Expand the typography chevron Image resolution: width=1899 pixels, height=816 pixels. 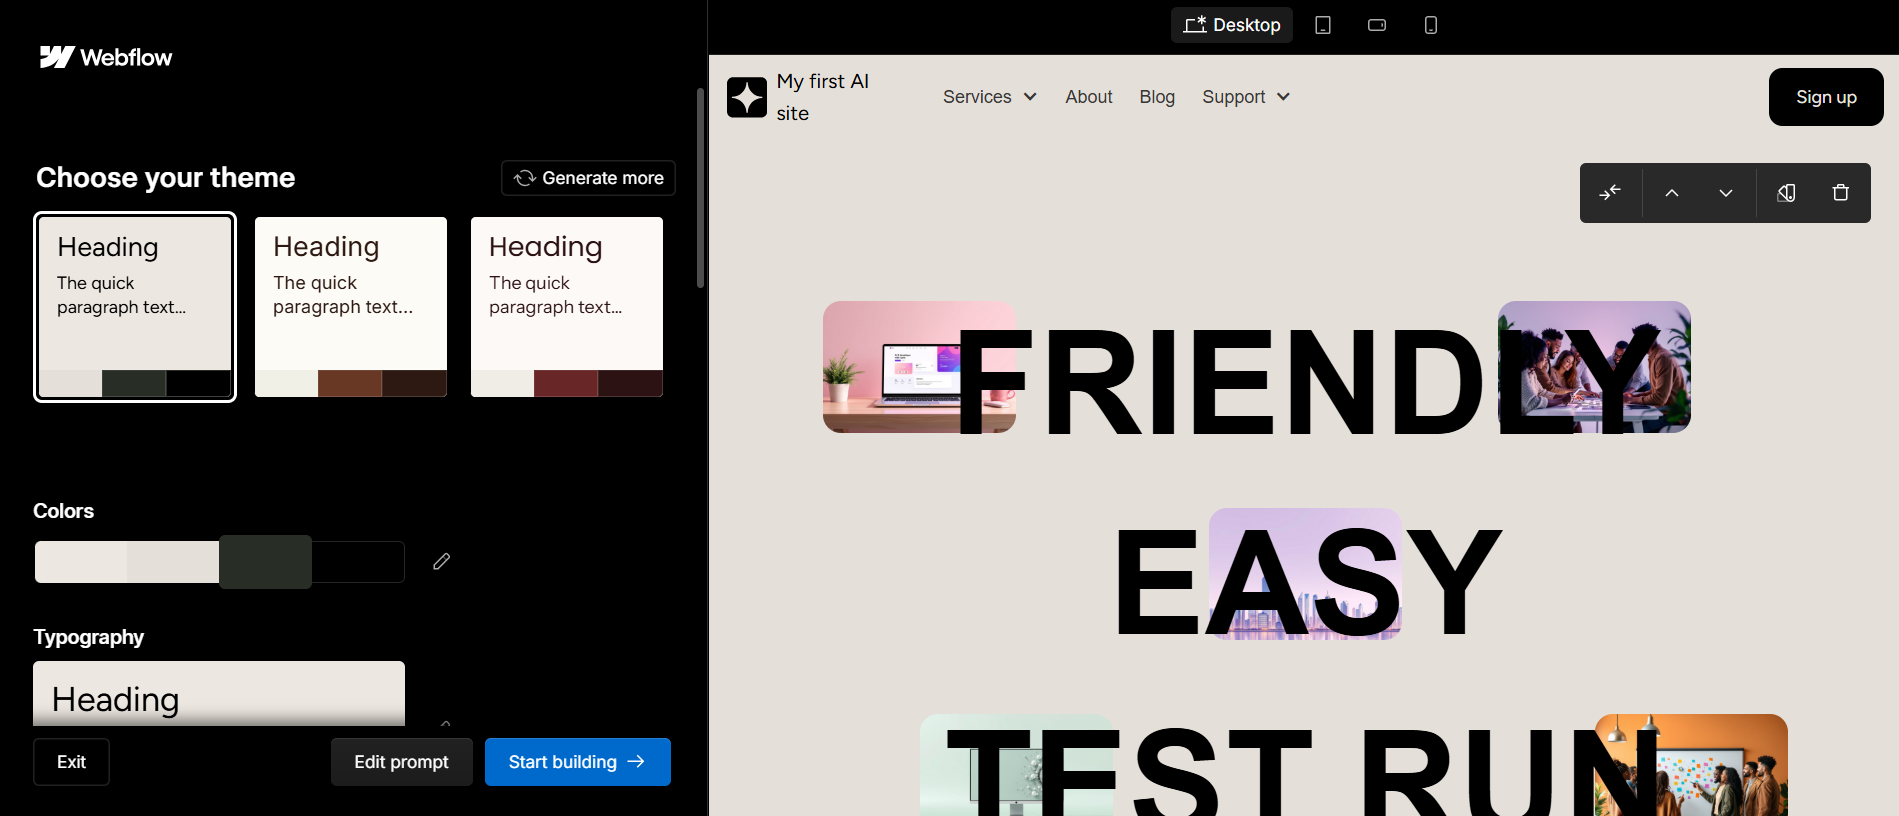[445, 722]
